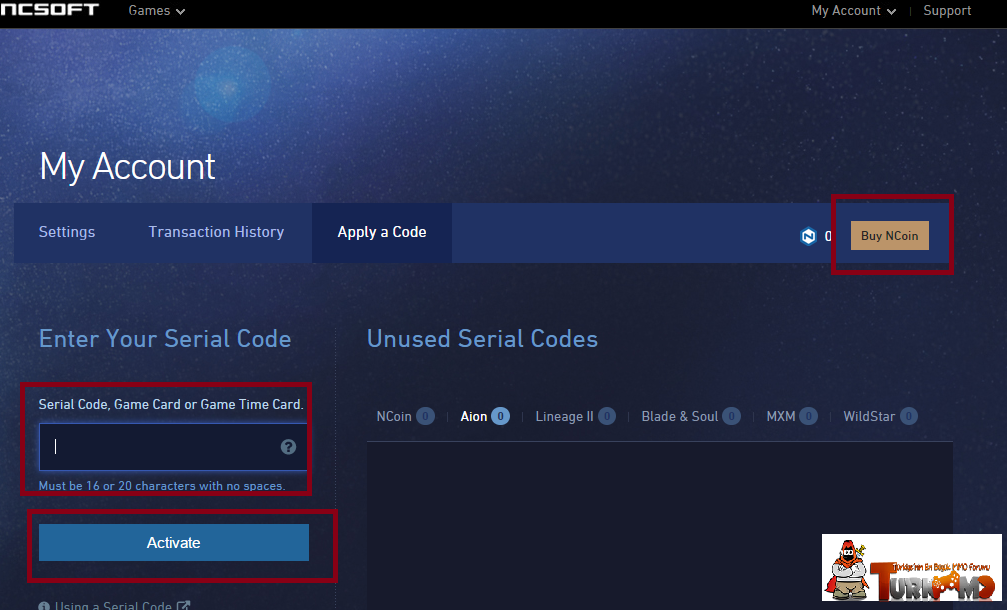Focus the serial code input field
Screen dimensions: 1007x610
173,447
